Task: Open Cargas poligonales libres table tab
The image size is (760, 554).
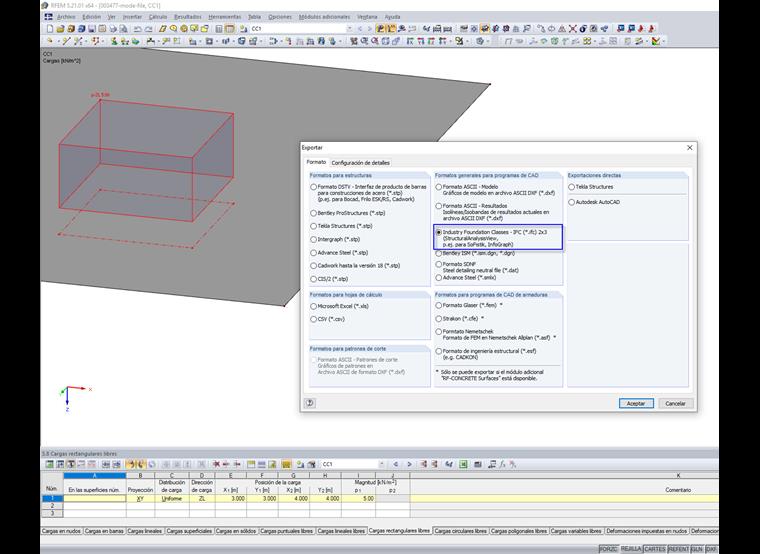Action: coord(519,531)
